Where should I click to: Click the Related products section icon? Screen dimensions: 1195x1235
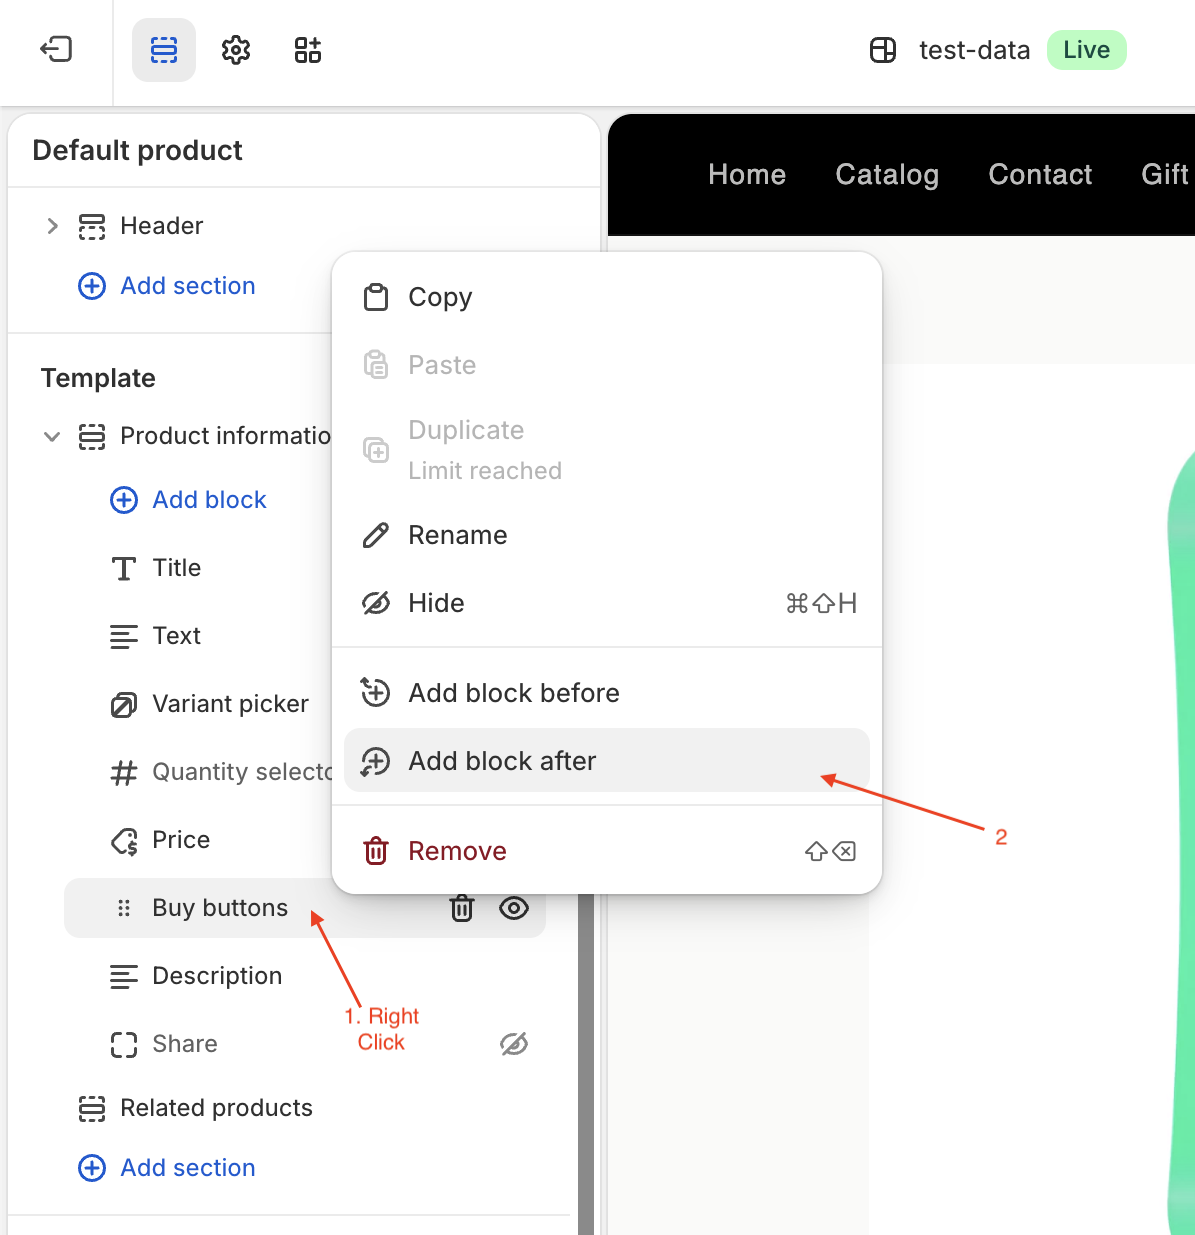pos(92,1108)
